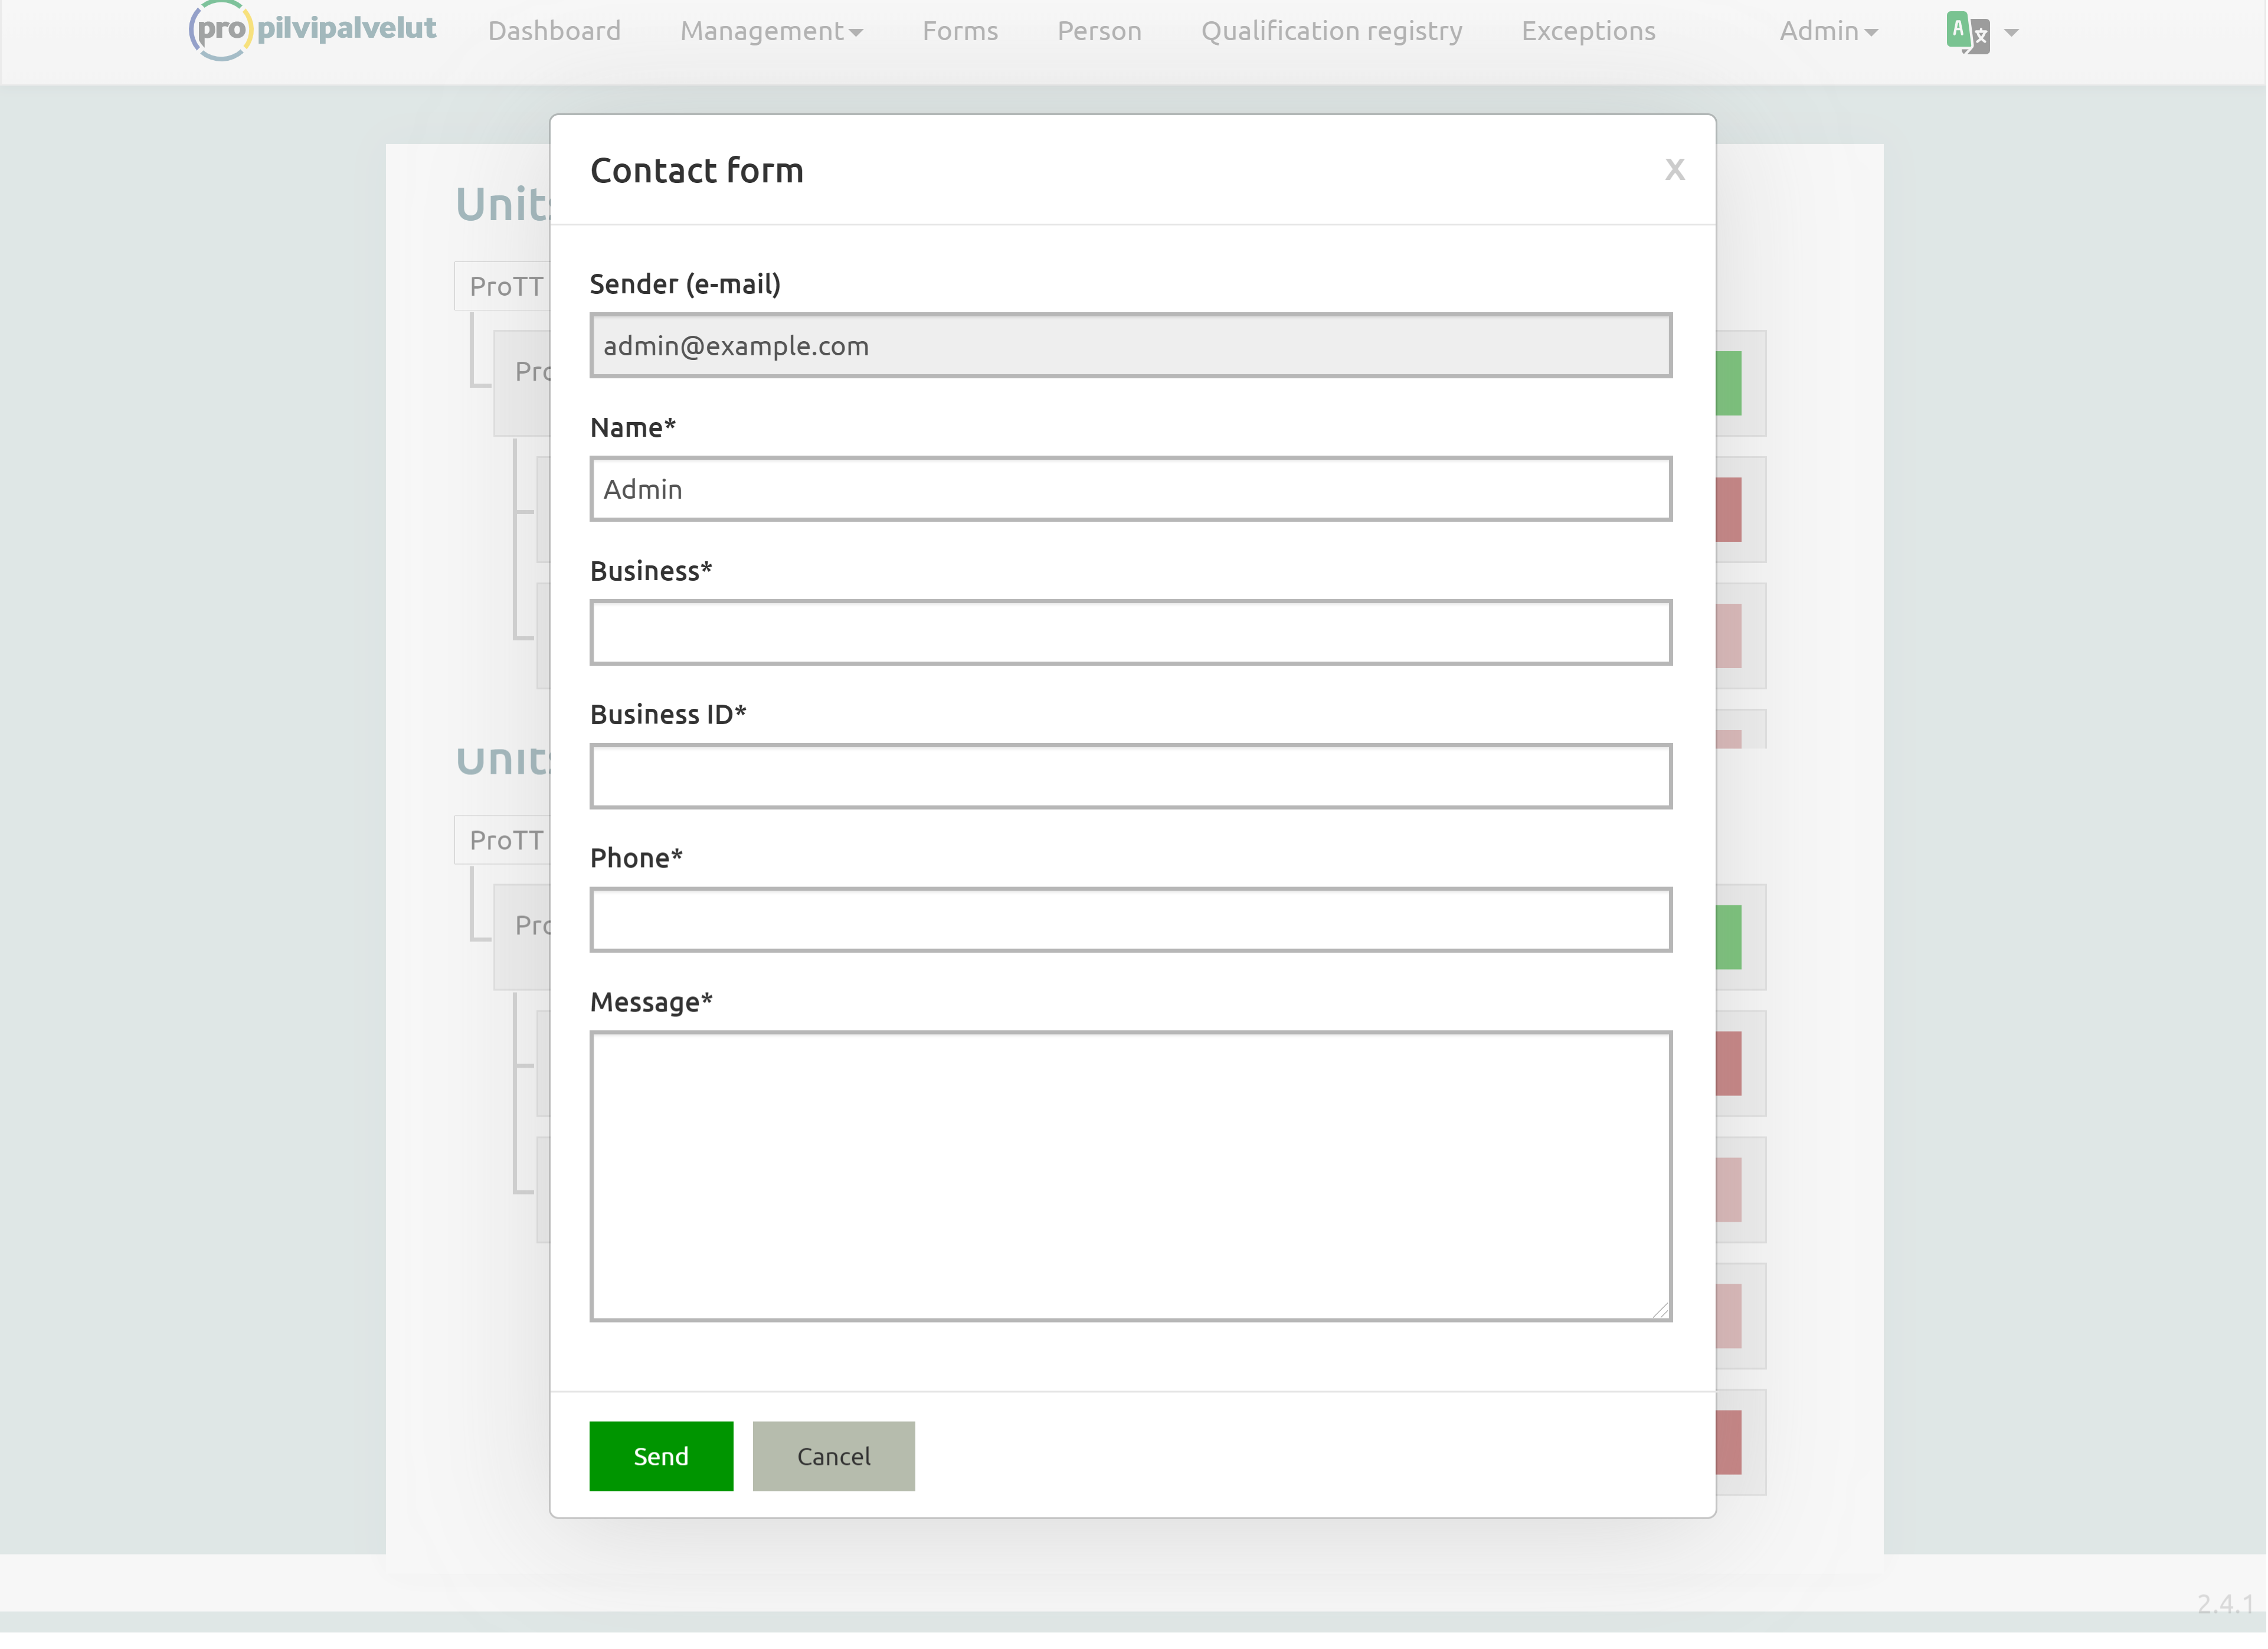Open the language translation icon menu
Viewport: 2268px width, 1649px height.
(1967, 32)
